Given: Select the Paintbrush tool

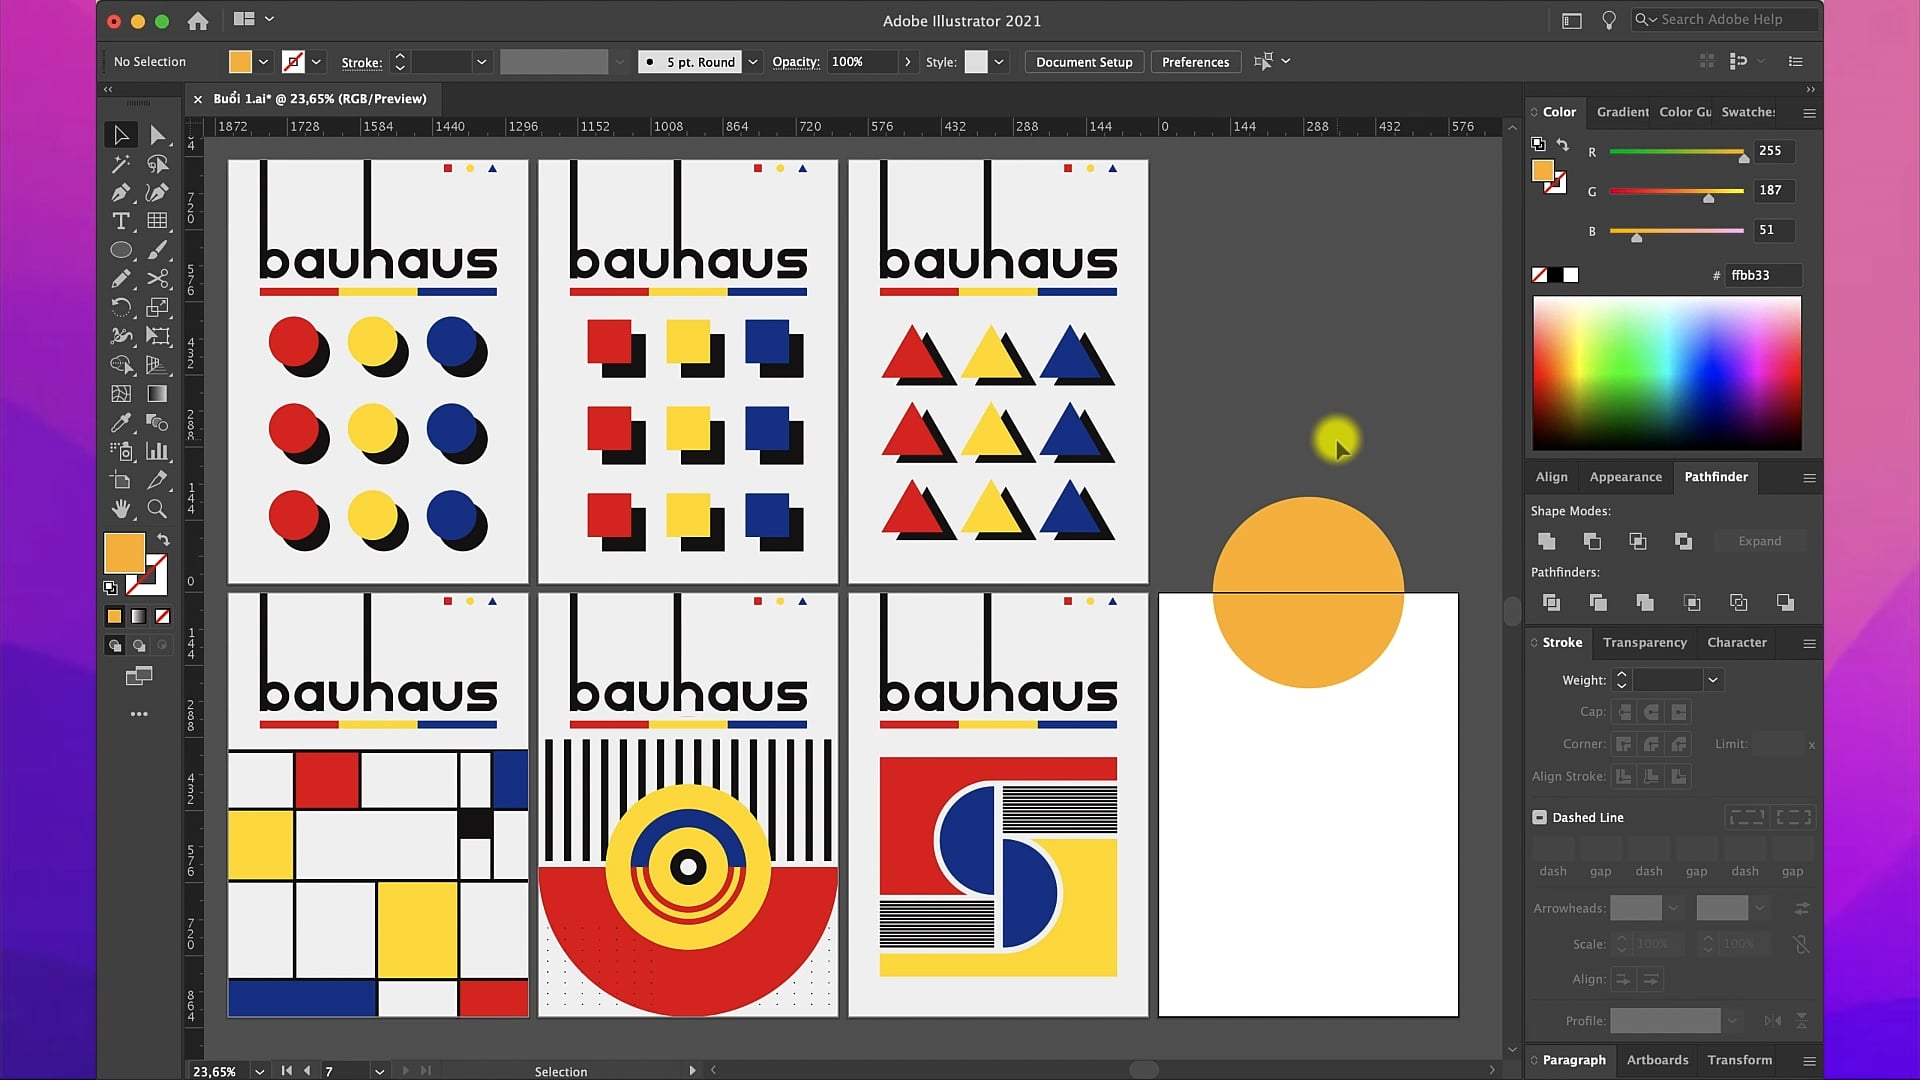Looking at the screenshot, I should tap(157, 250).
